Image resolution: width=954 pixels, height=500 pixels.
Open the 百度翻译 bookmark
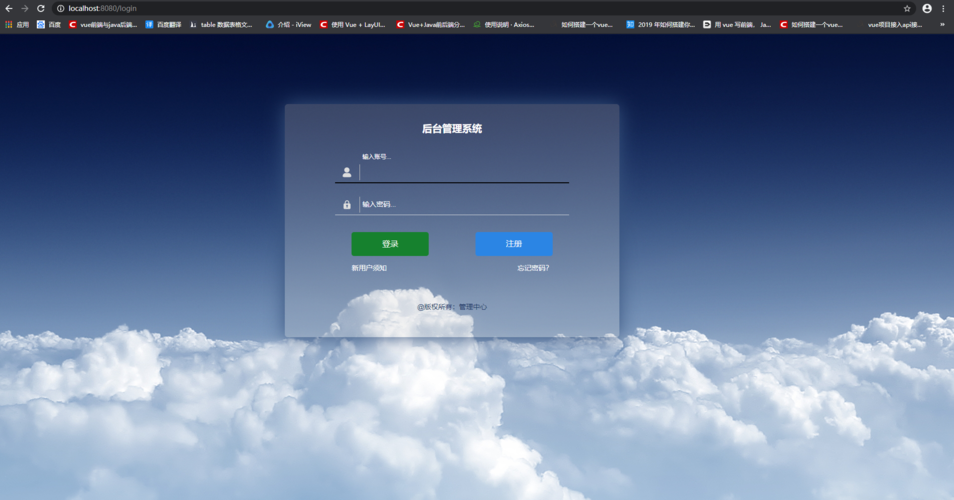(x=163, y=25)
